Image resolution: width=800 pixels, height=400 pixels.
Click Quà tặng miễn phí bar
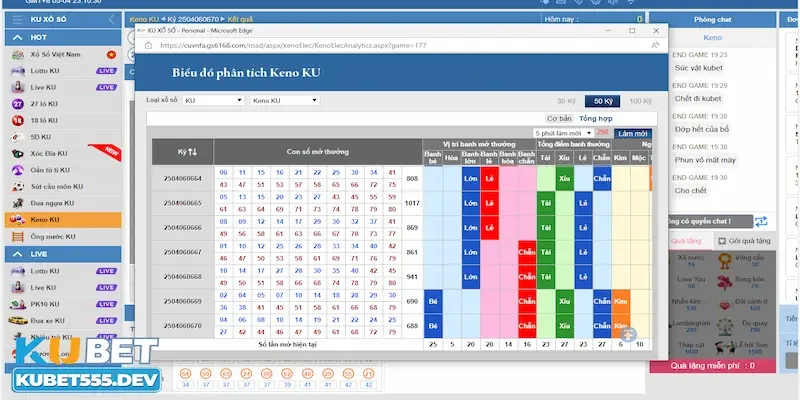coord(713,366)
